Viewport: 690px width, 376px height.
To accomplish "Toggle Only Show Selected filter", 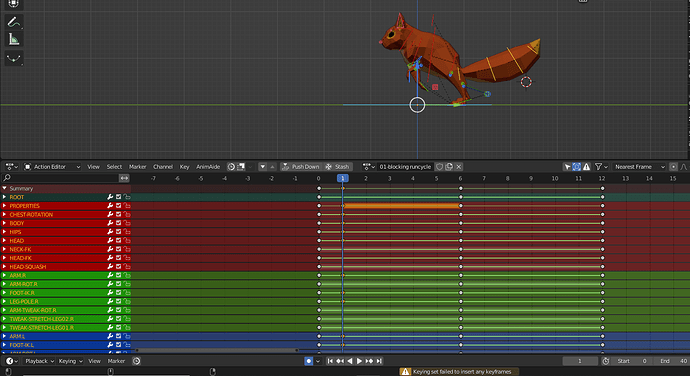I will click(x=567, y=167).
